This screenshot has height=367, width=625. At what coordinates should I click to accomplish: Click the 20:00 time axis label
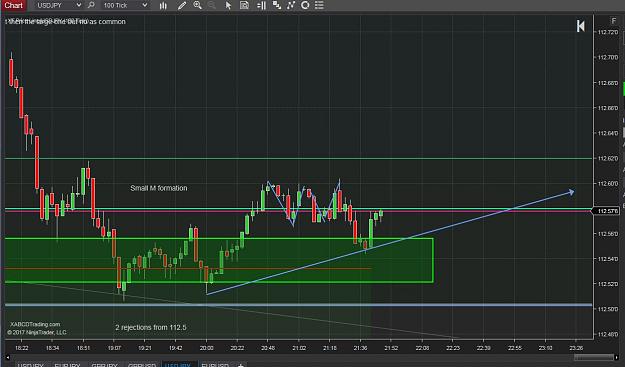coord(206,348)
